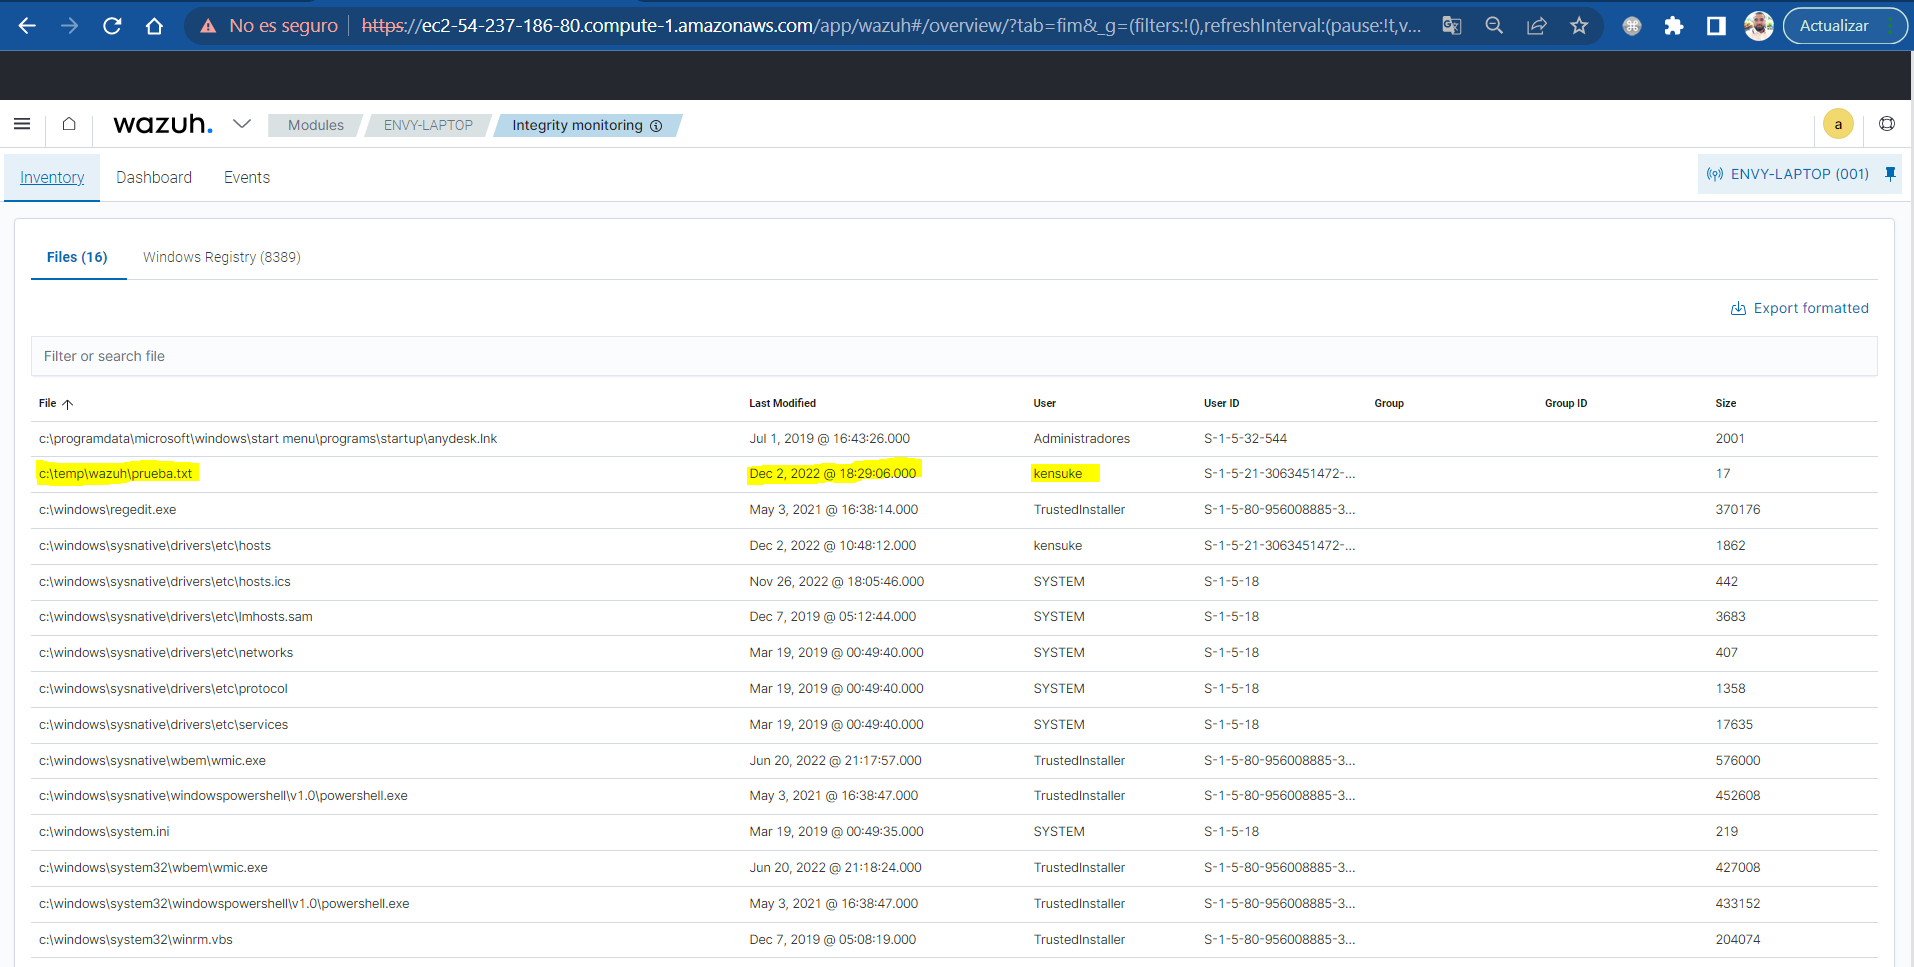Click the reload page icon in browser
Viewport: 1914px width, 967px height.
coord(112,26)
